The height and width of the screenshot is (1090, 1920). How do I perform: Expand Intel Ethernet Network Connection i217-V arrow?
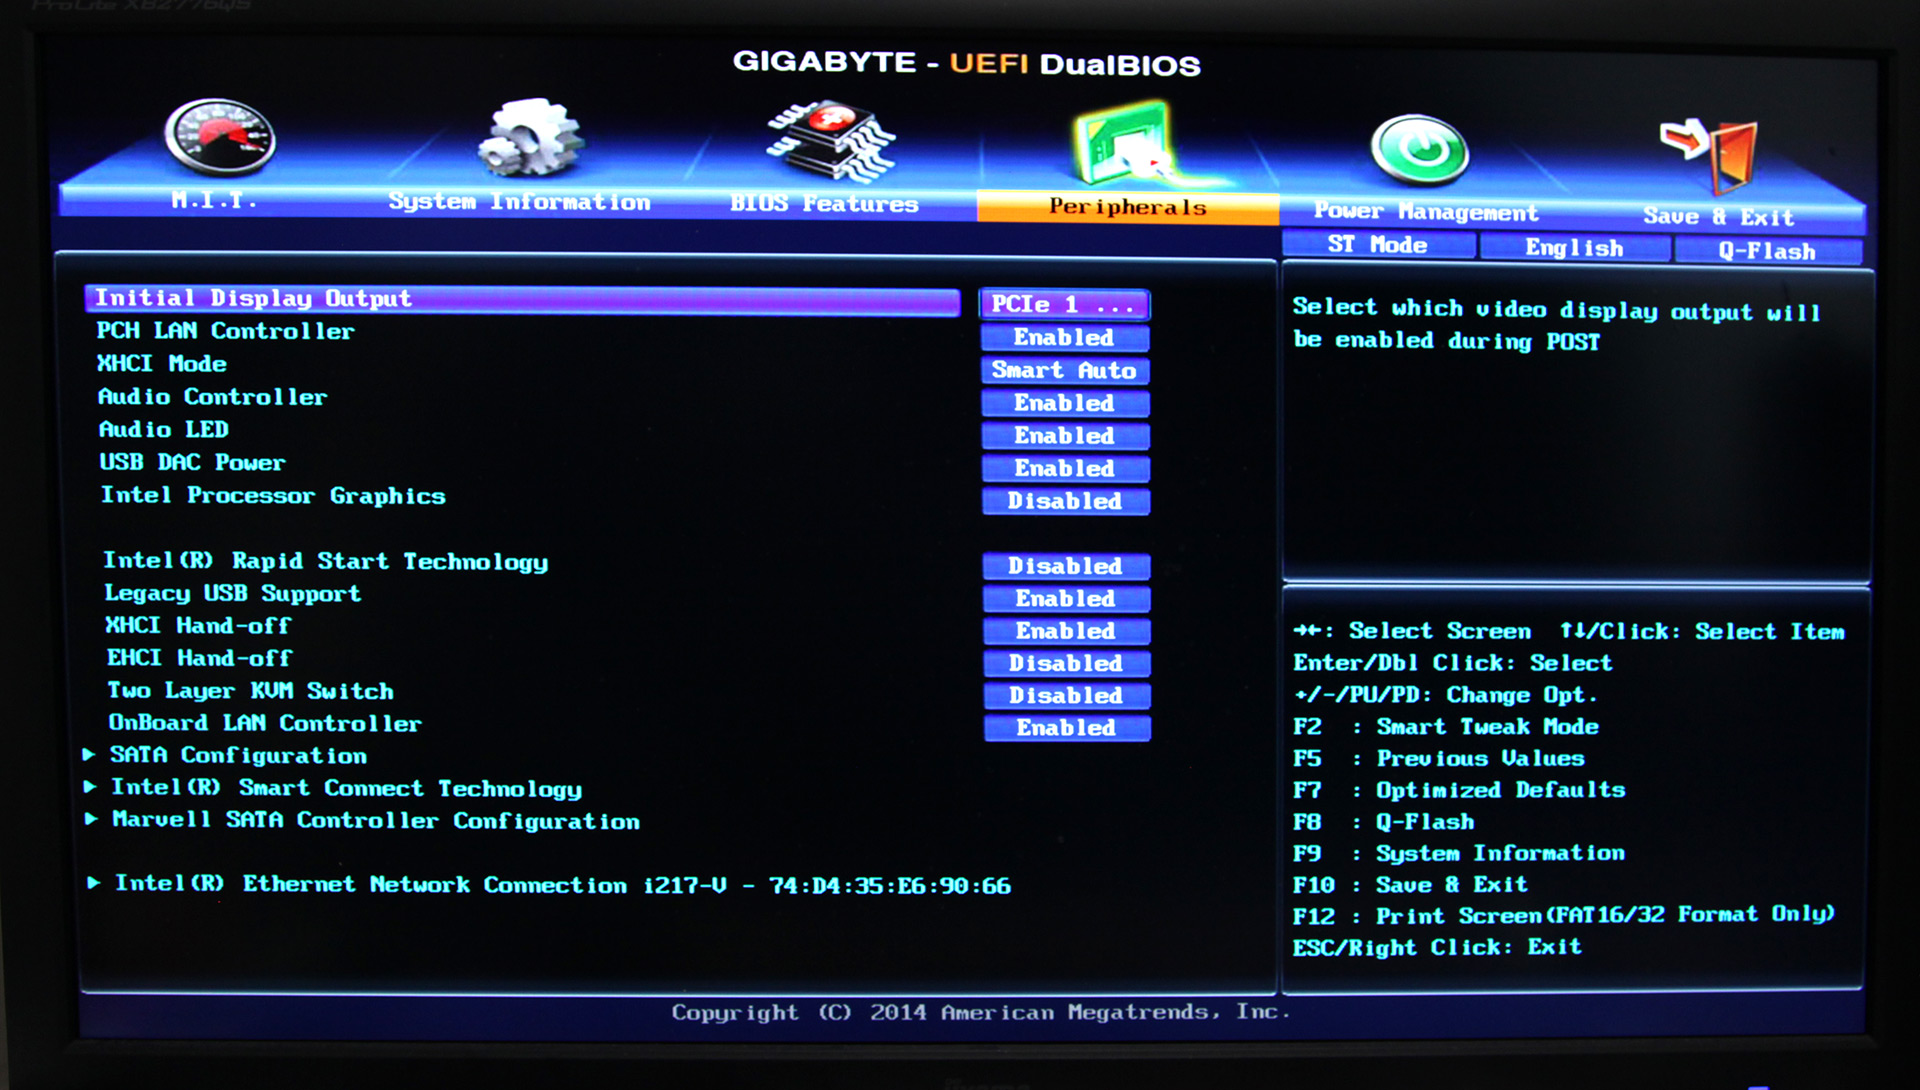click(94, 883)
